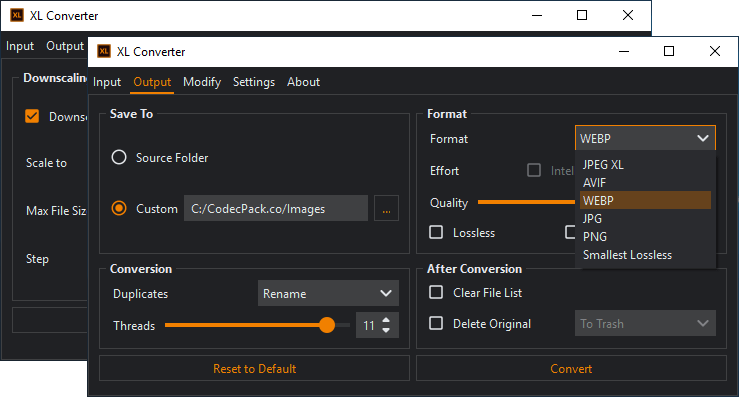Toggle the Intelligent effort checkbox

coord(534,170)
